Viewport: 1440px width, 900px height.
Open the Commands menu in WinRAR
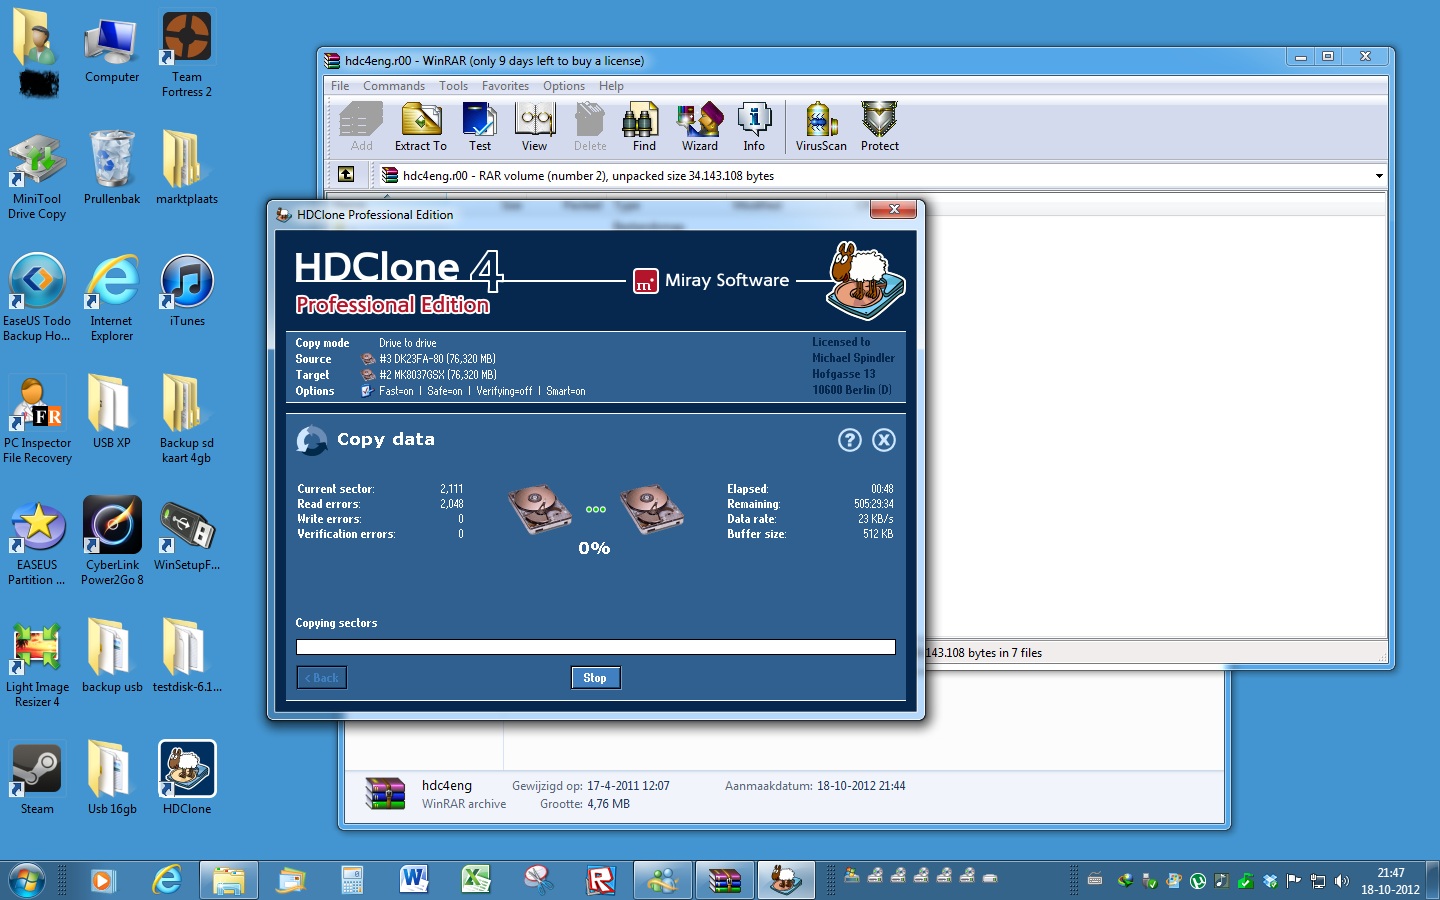[394, 86]
